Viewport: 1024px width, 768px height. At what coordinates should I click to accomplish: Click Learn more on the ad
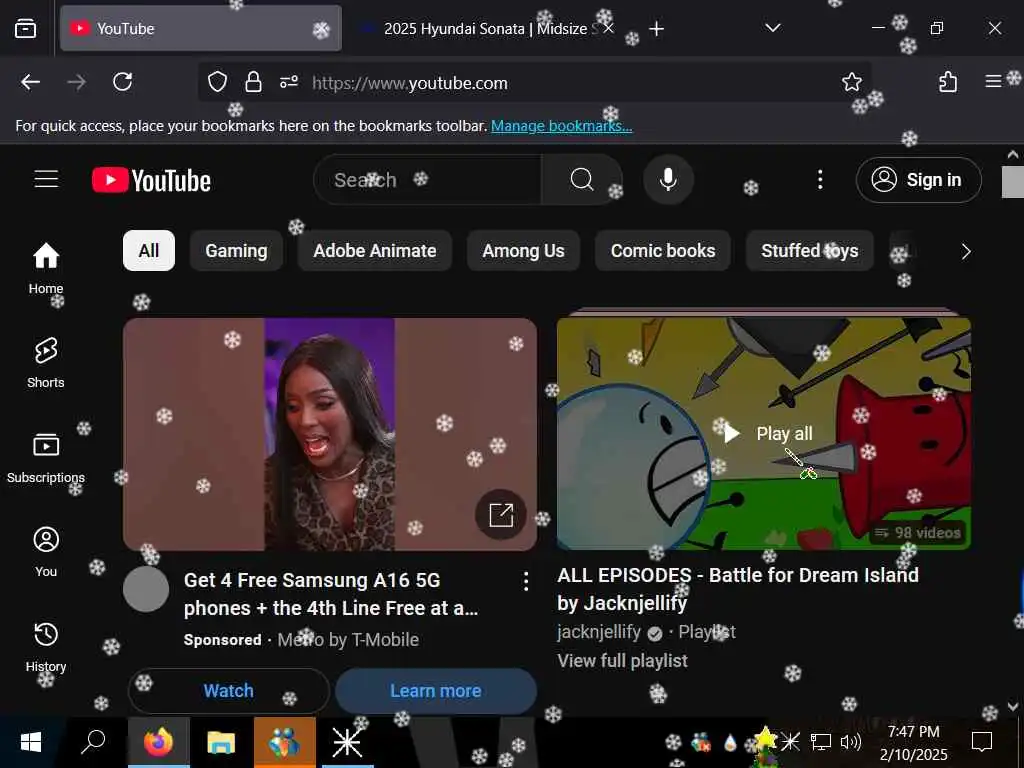(x=436, y=690)
